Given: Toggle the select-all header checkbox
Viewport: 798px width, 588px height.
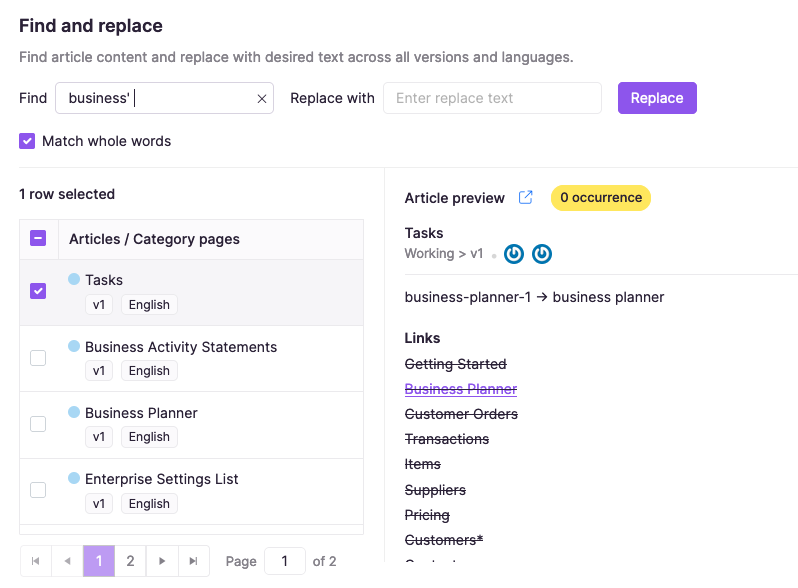Looking at the screenshot, I should pyautogui.click(x=38, y=239).
